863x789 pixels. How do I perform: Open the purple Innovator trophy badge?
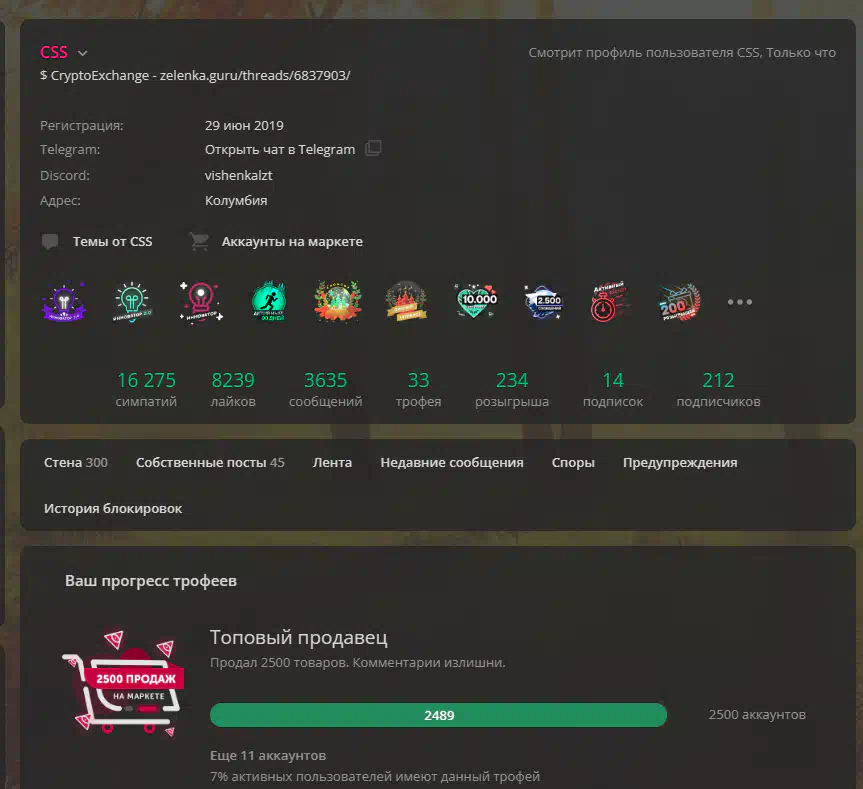pos(64,302)
